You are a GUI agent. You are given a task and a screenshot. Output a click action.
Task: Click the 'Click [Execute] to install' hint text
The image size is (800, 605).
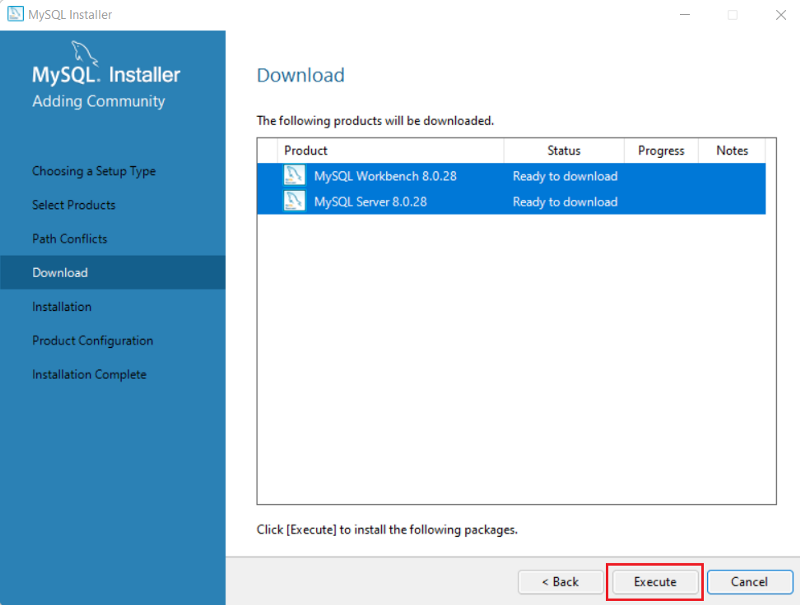[387, 530]
